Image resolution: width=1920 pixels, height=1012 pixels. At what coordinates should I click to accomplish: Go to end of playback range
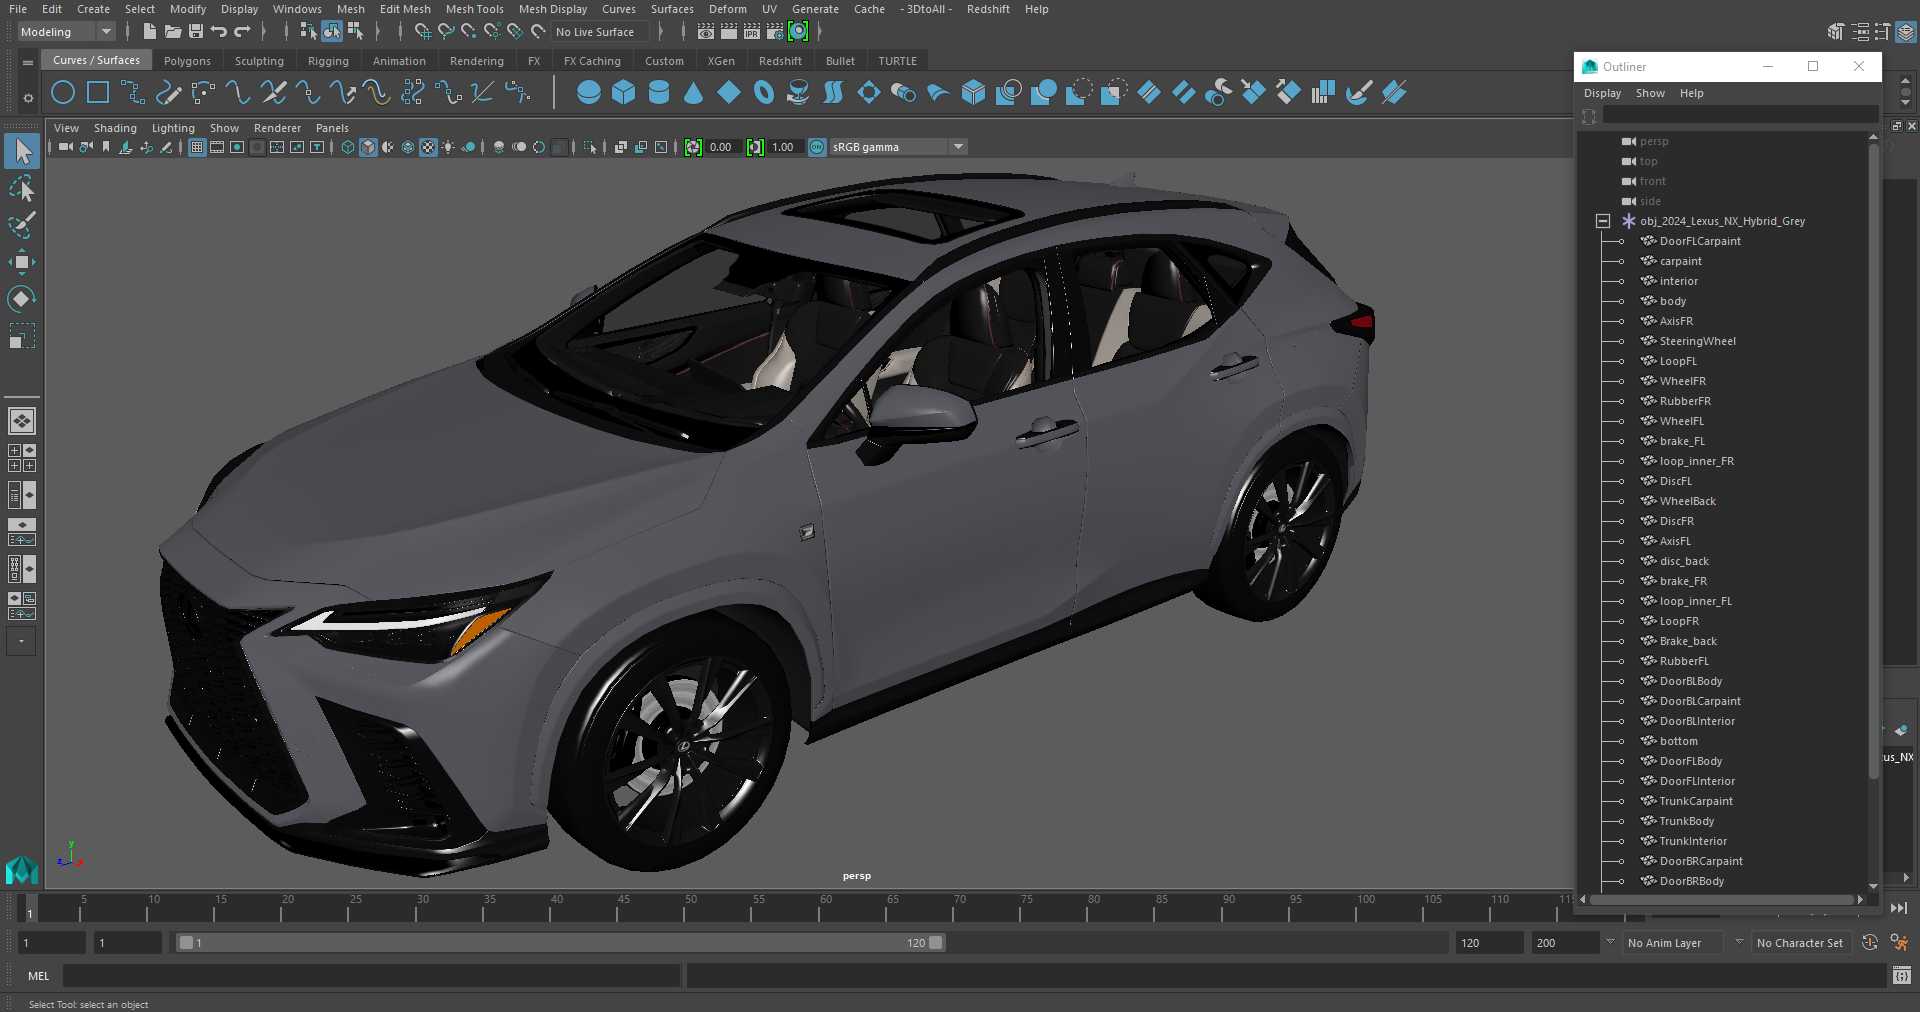coord(1898,908)
